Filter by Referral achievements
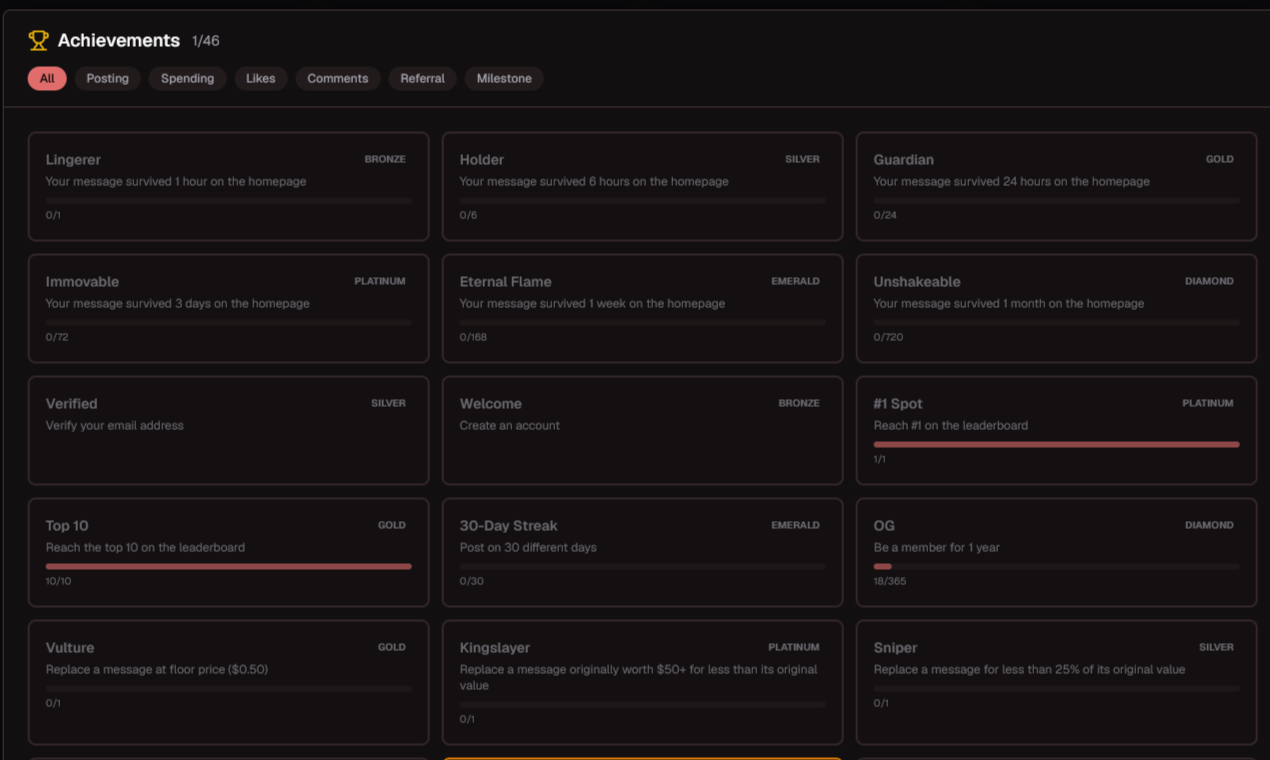This screenshot has width=1270, height=760. (422, 77)
